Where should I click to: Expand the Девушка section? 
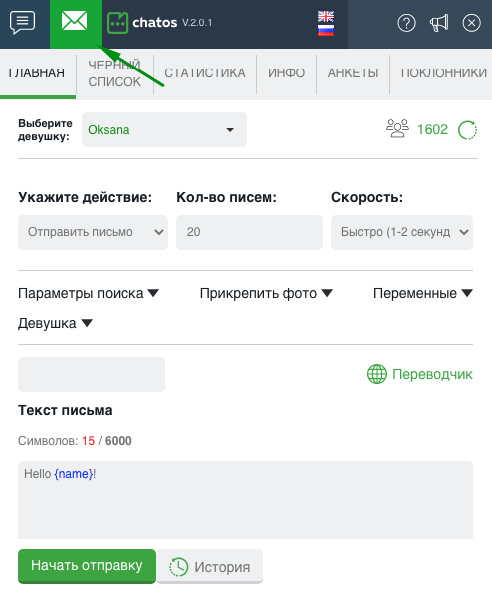[56, 323]
